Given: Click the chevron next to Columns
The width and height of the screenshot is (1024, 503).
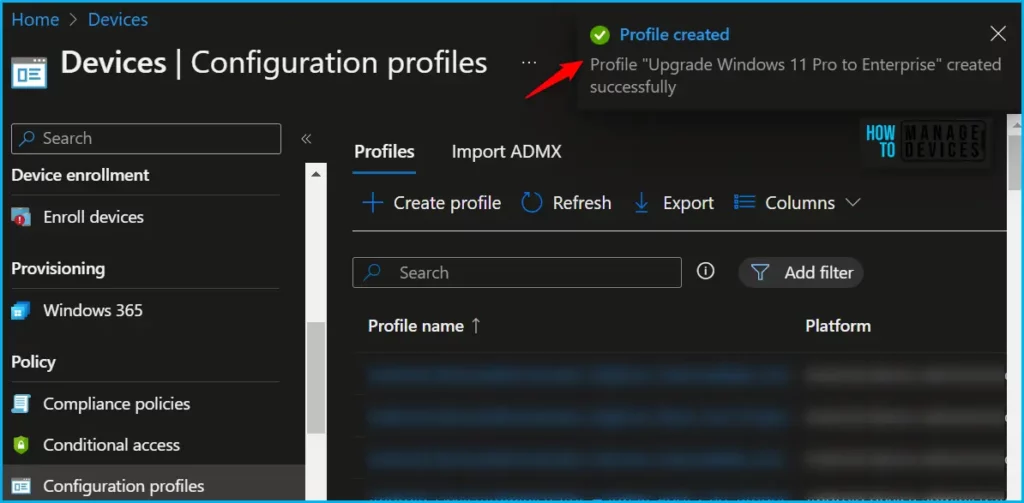Looking at the screenshot, I should [x=853, y=203].
